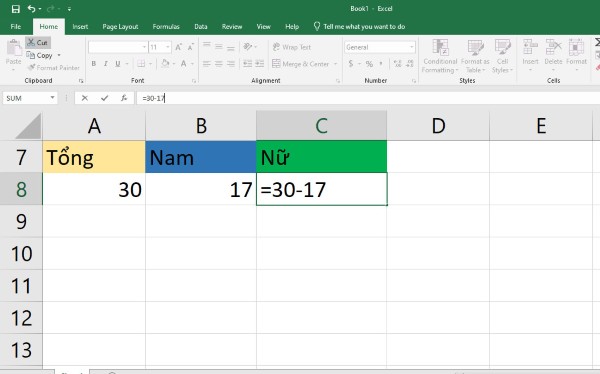Cancel the formula entry with X
The width and height of the screenshot is (600, 374).
pos(85,98)
